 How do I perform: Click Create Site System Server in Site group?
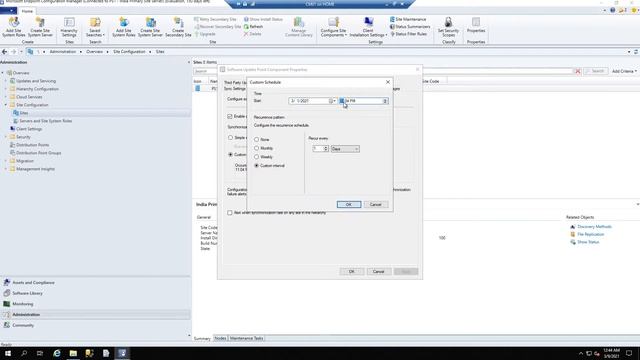pos(150,27)
